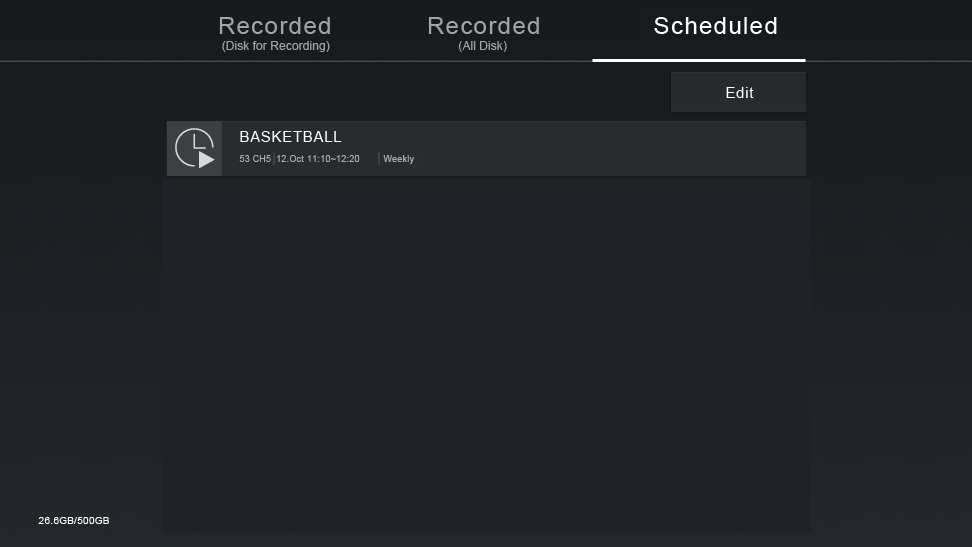972x547 pixels.
Task: Click the 12.Oct 11:10~12:20 time text
Action: (318, 159)
